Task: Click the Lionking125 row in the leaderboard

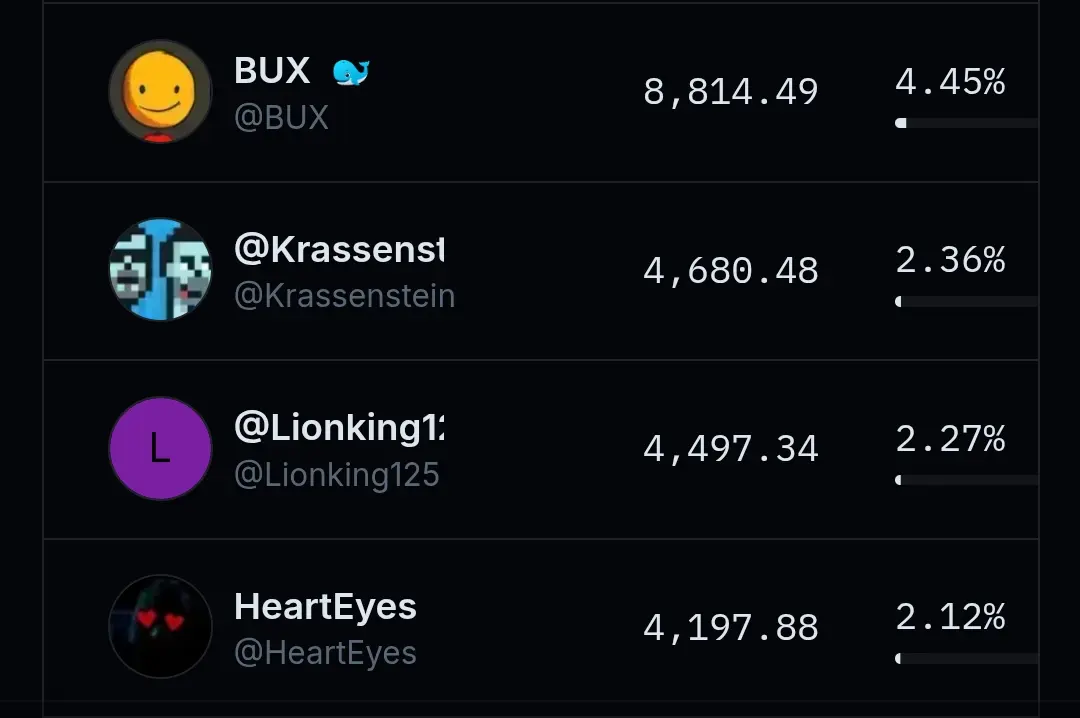Action: (x=540, y=448)
